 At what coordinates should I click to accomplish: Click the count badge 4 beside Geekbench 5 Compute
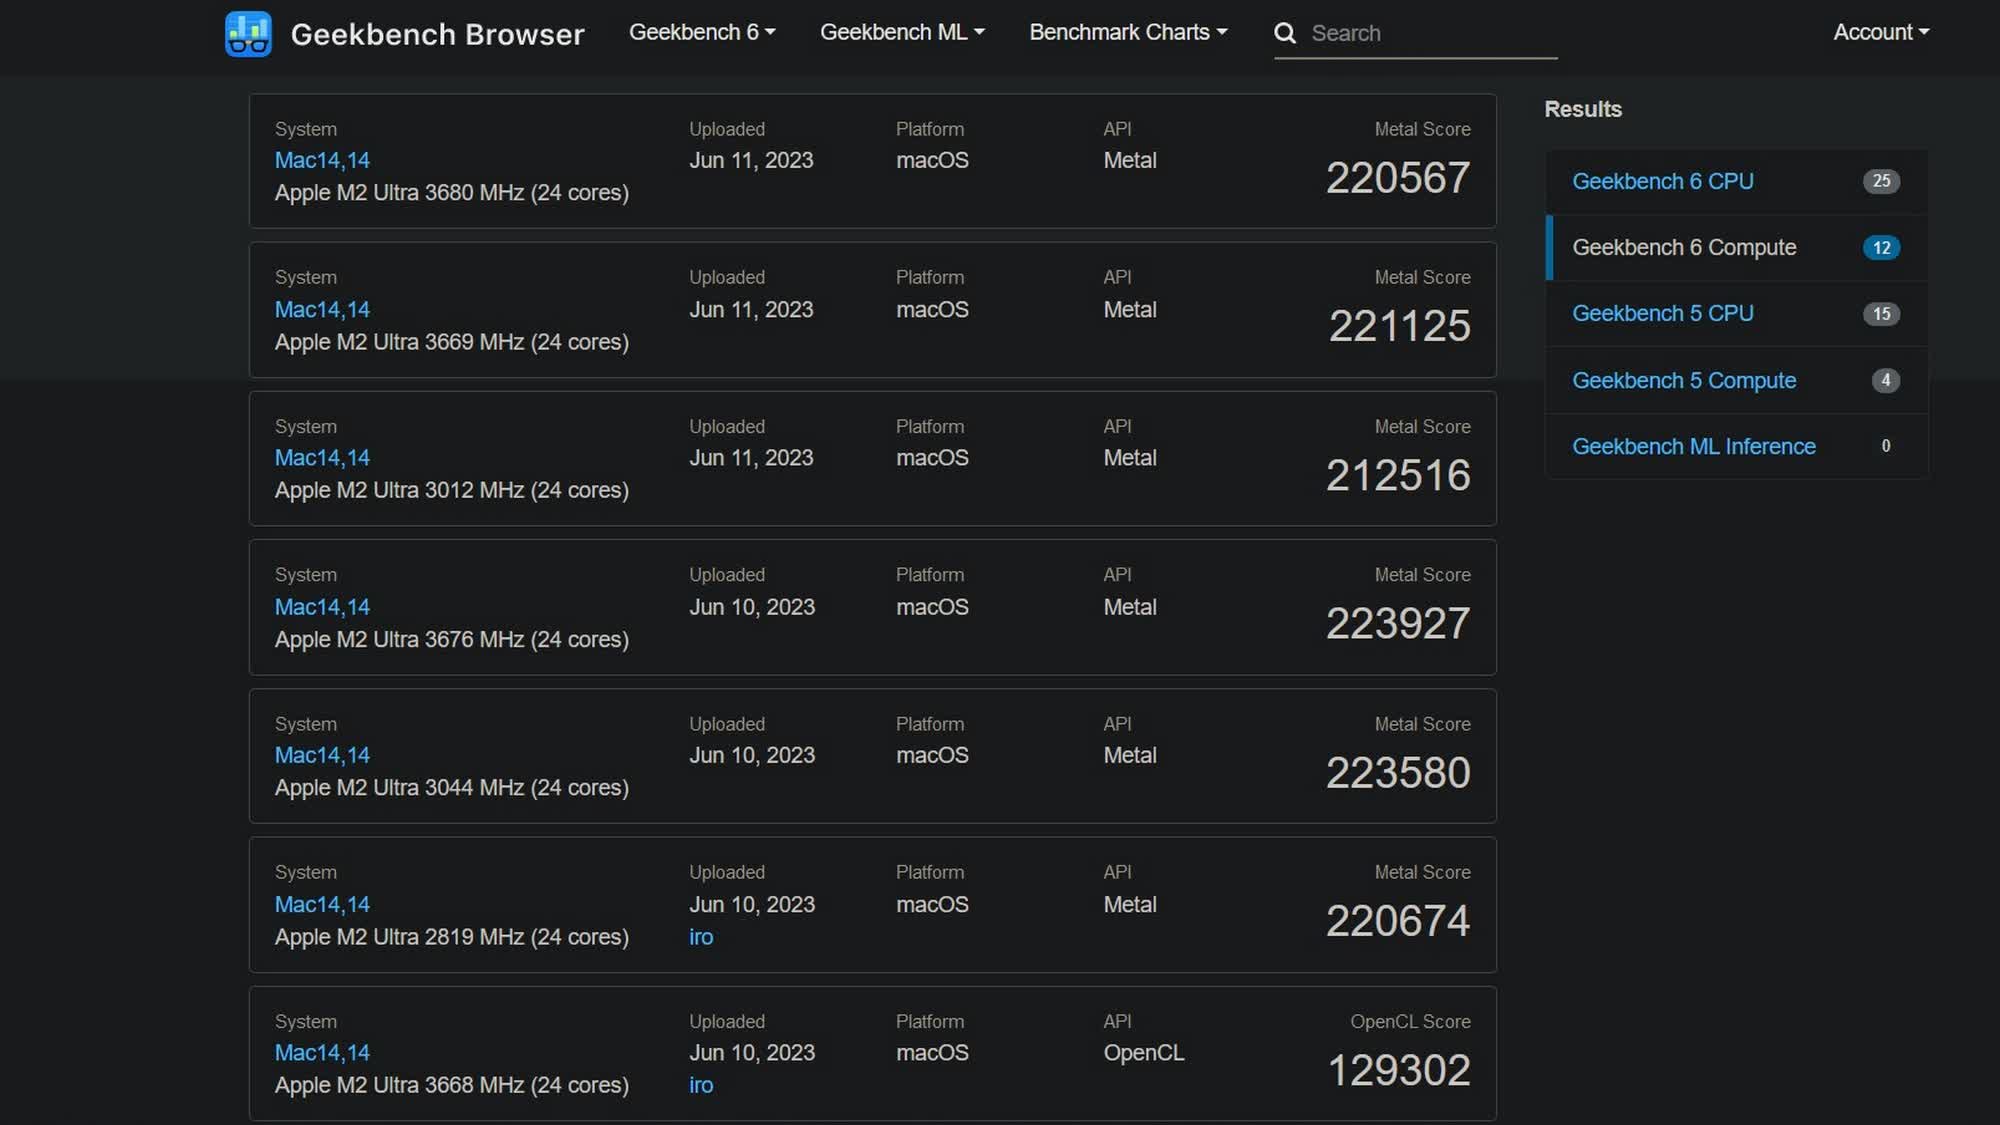tap(1885, 380)
